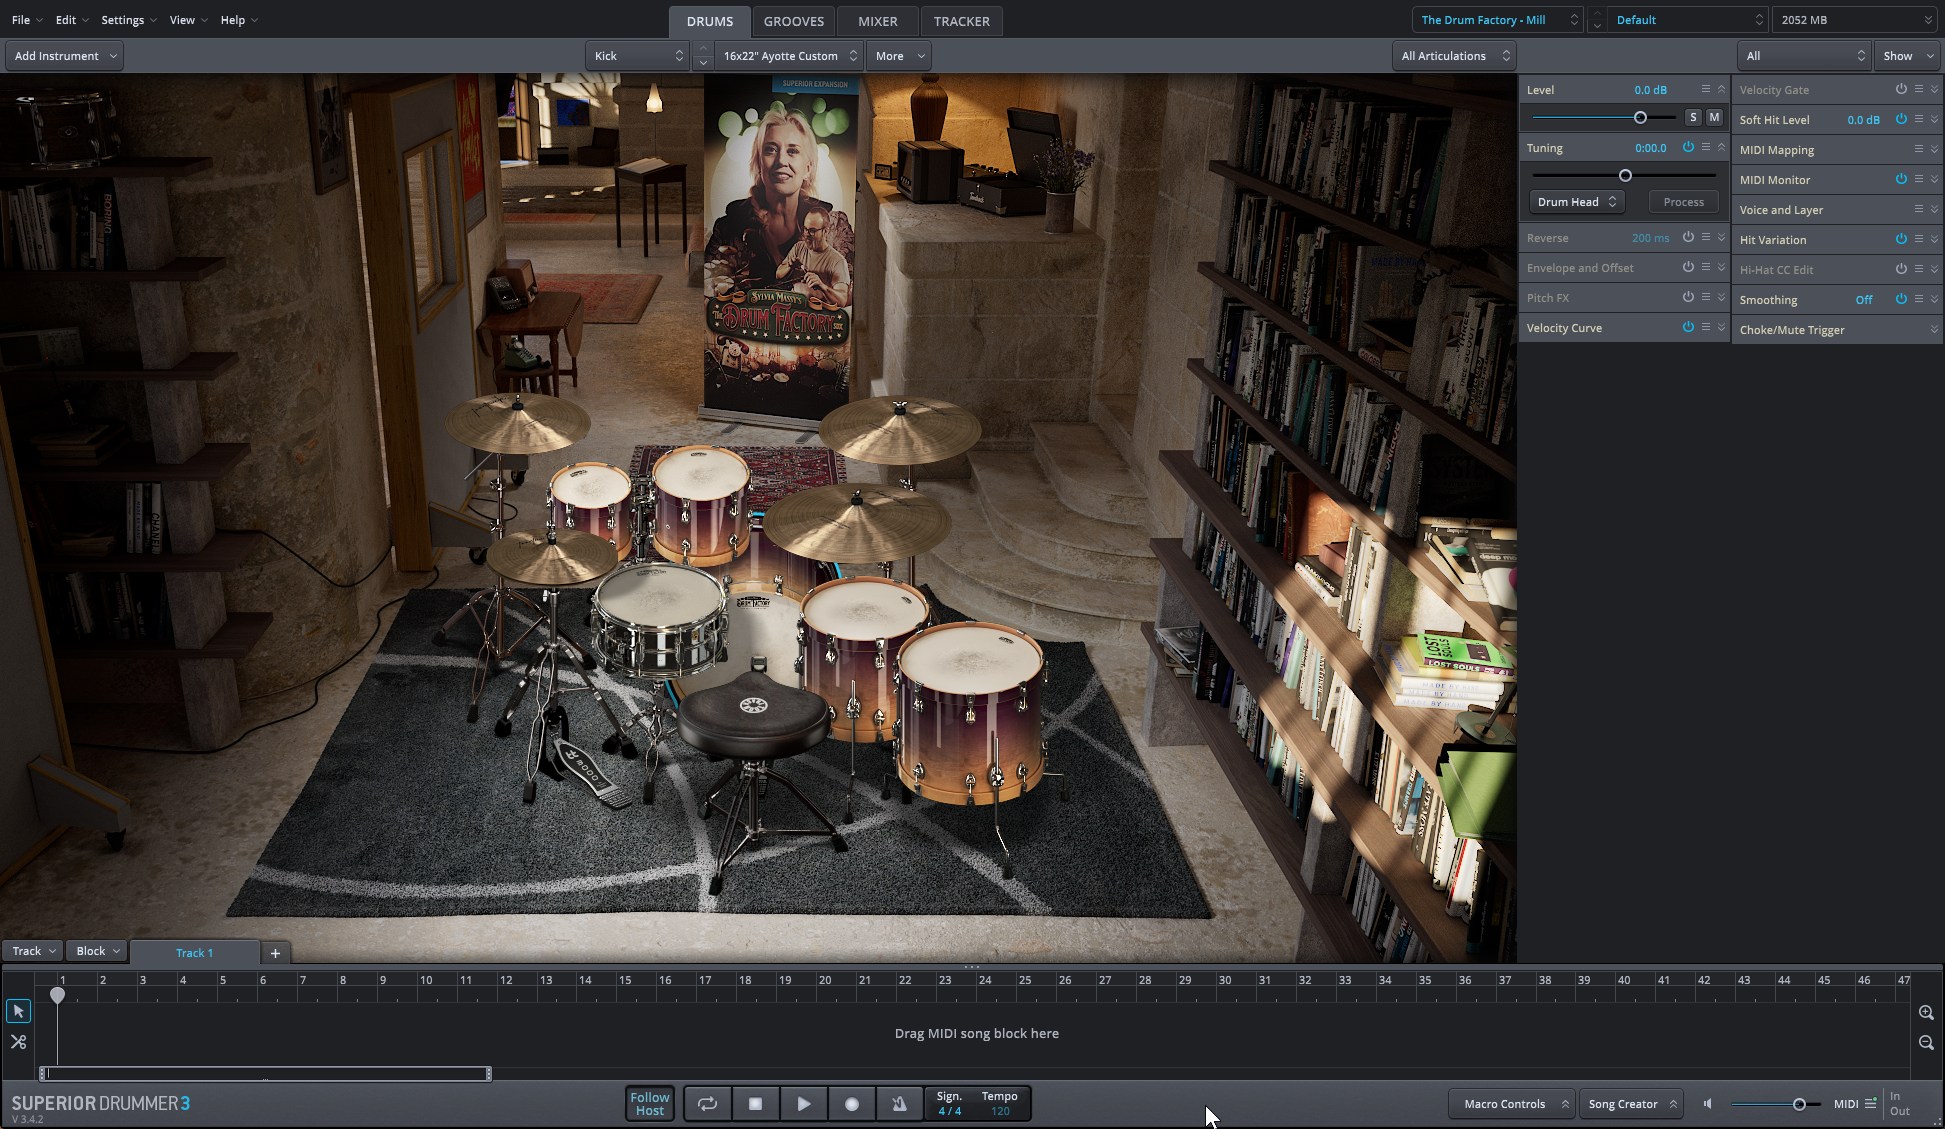
Task: Start playback with the Play button
Action: coord(803,1104)
